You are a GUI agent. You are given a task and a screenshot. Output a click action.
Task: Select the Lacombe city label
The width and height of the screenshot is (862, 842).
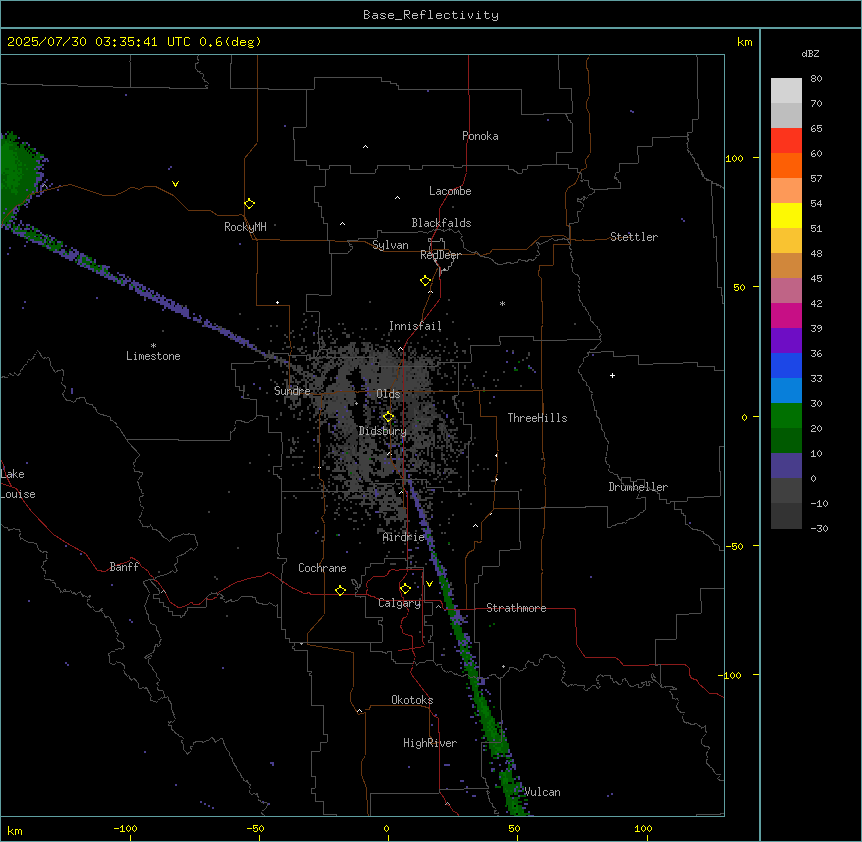click(450, 191)
